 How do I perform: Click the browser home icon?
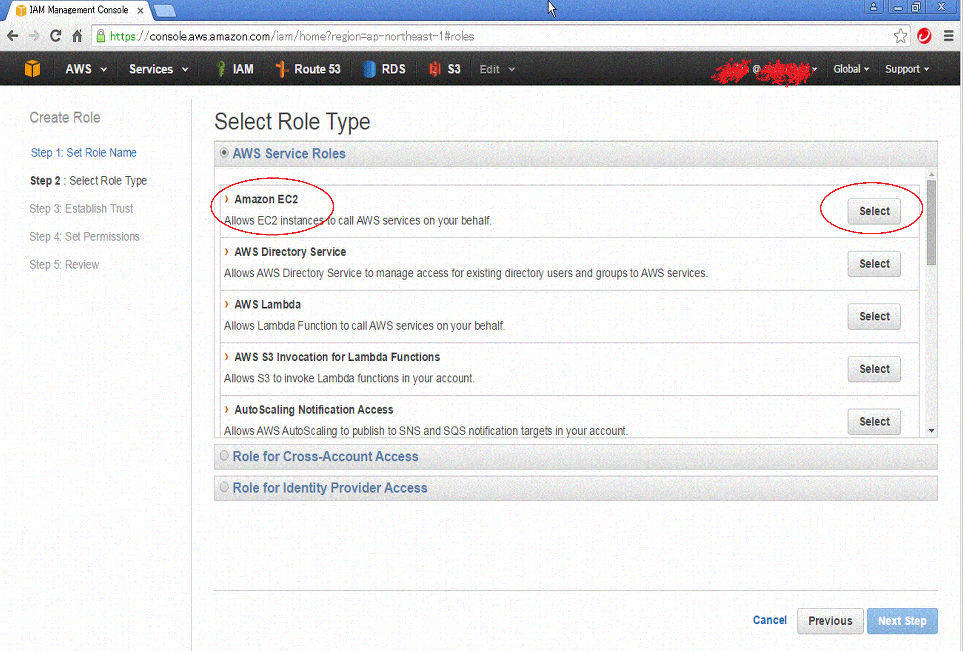point(77,34)
